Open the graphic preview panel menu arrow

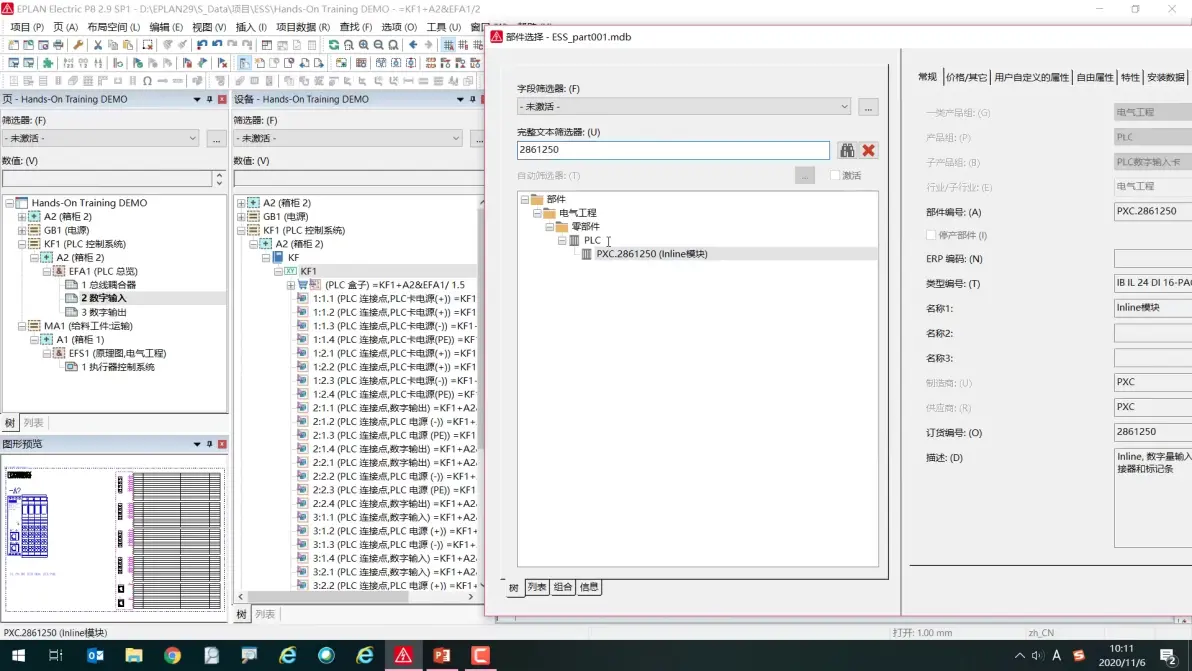197,444
